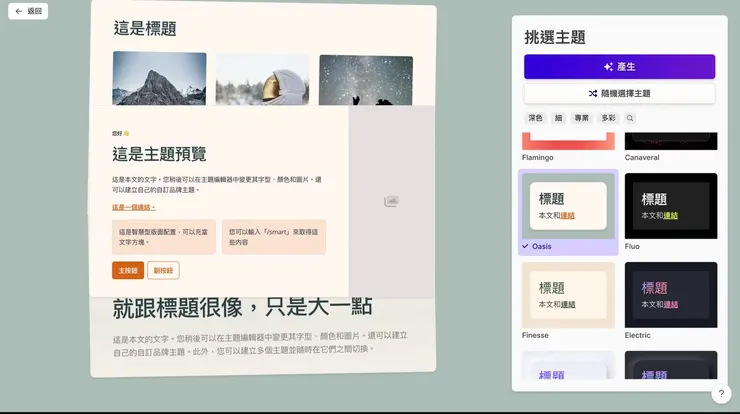Click the 您可以輸入 /smart text box
The image size is (740, 414).
[274, 237]
